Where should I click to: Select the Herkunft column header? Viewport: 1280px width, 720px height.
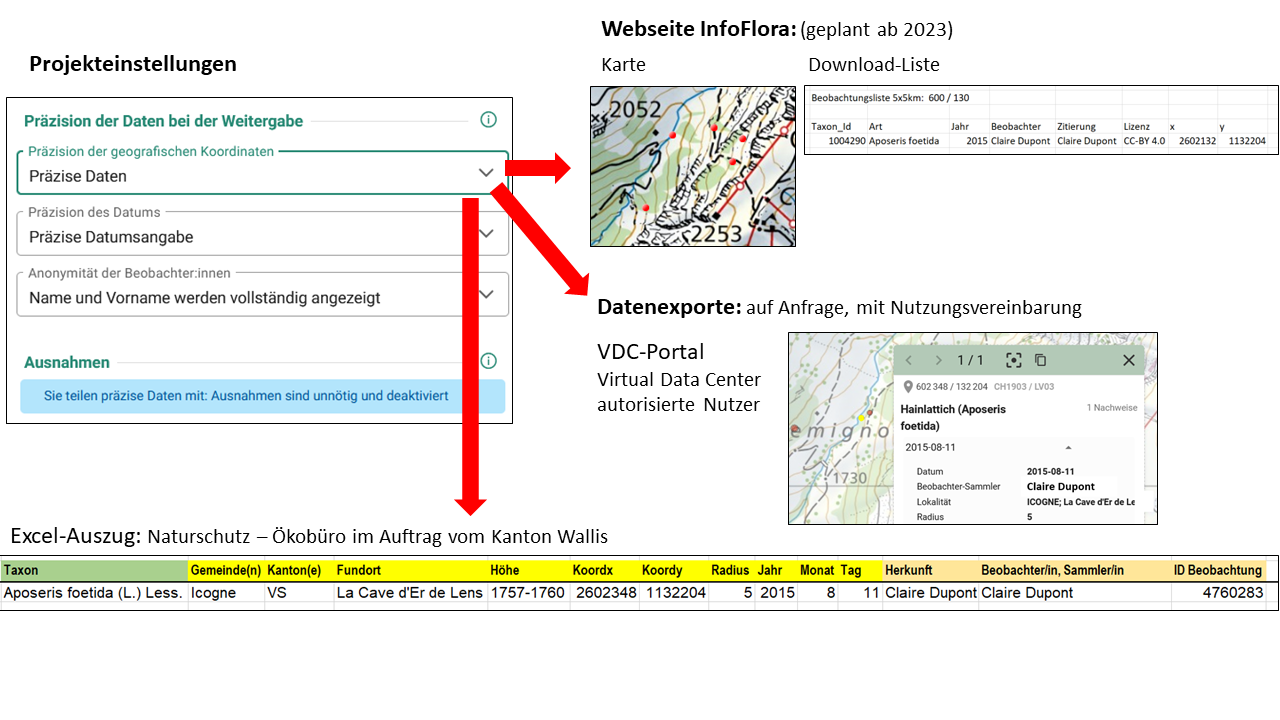click(x=930, y=570)
